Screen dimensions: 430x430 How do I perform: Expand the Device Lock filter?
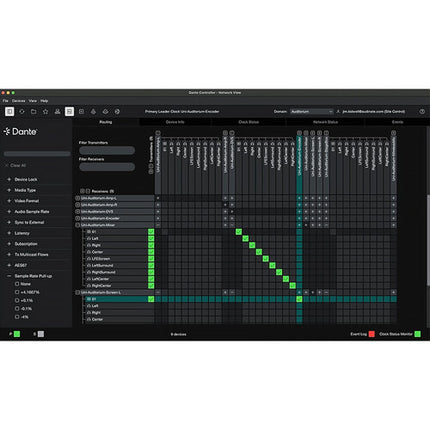9,179
